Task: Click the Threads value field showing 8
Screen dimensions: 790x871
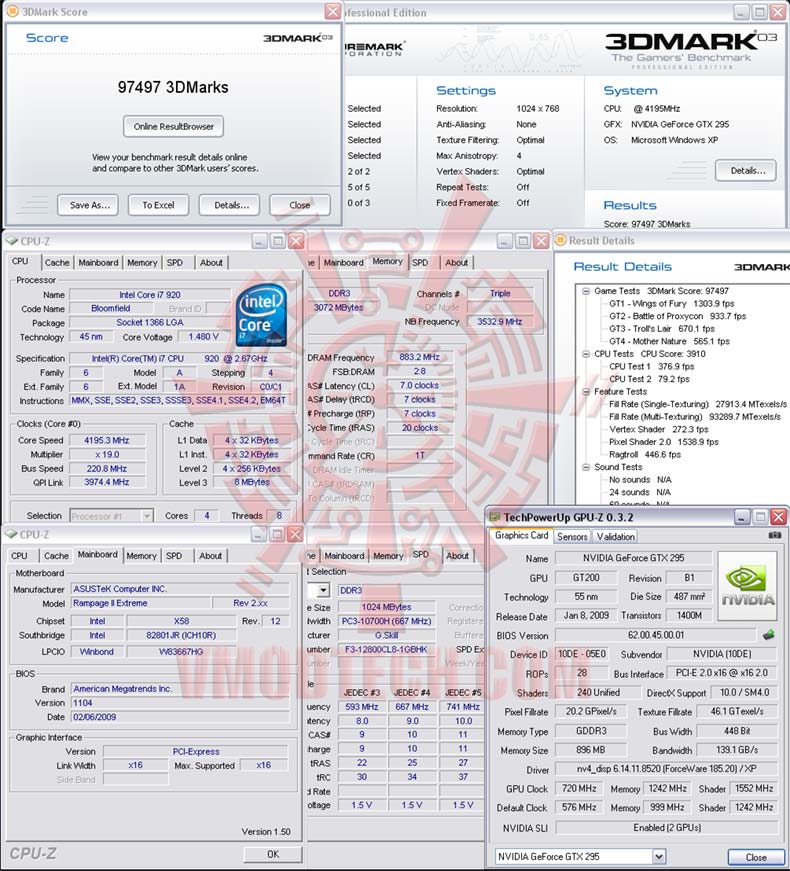Action: click(279, 516)
